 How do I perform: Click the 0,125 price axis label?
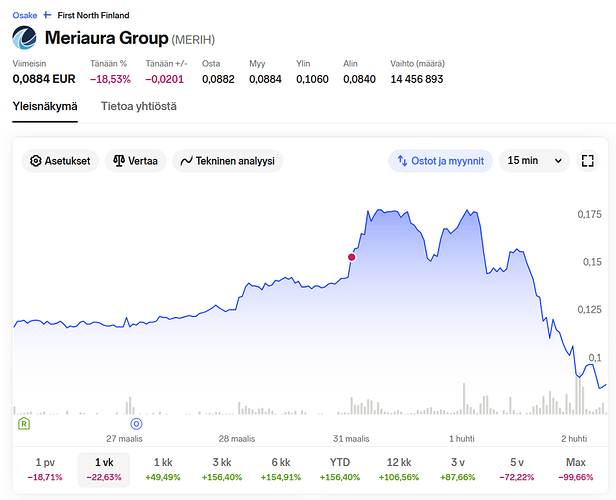589,310
